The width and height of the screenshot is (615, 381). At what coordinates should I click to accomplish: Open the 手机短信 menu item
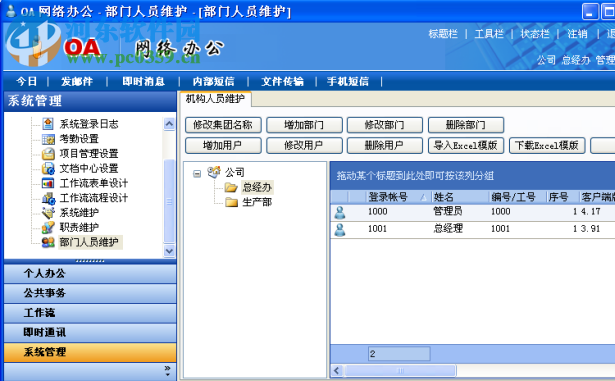[348, 82]
